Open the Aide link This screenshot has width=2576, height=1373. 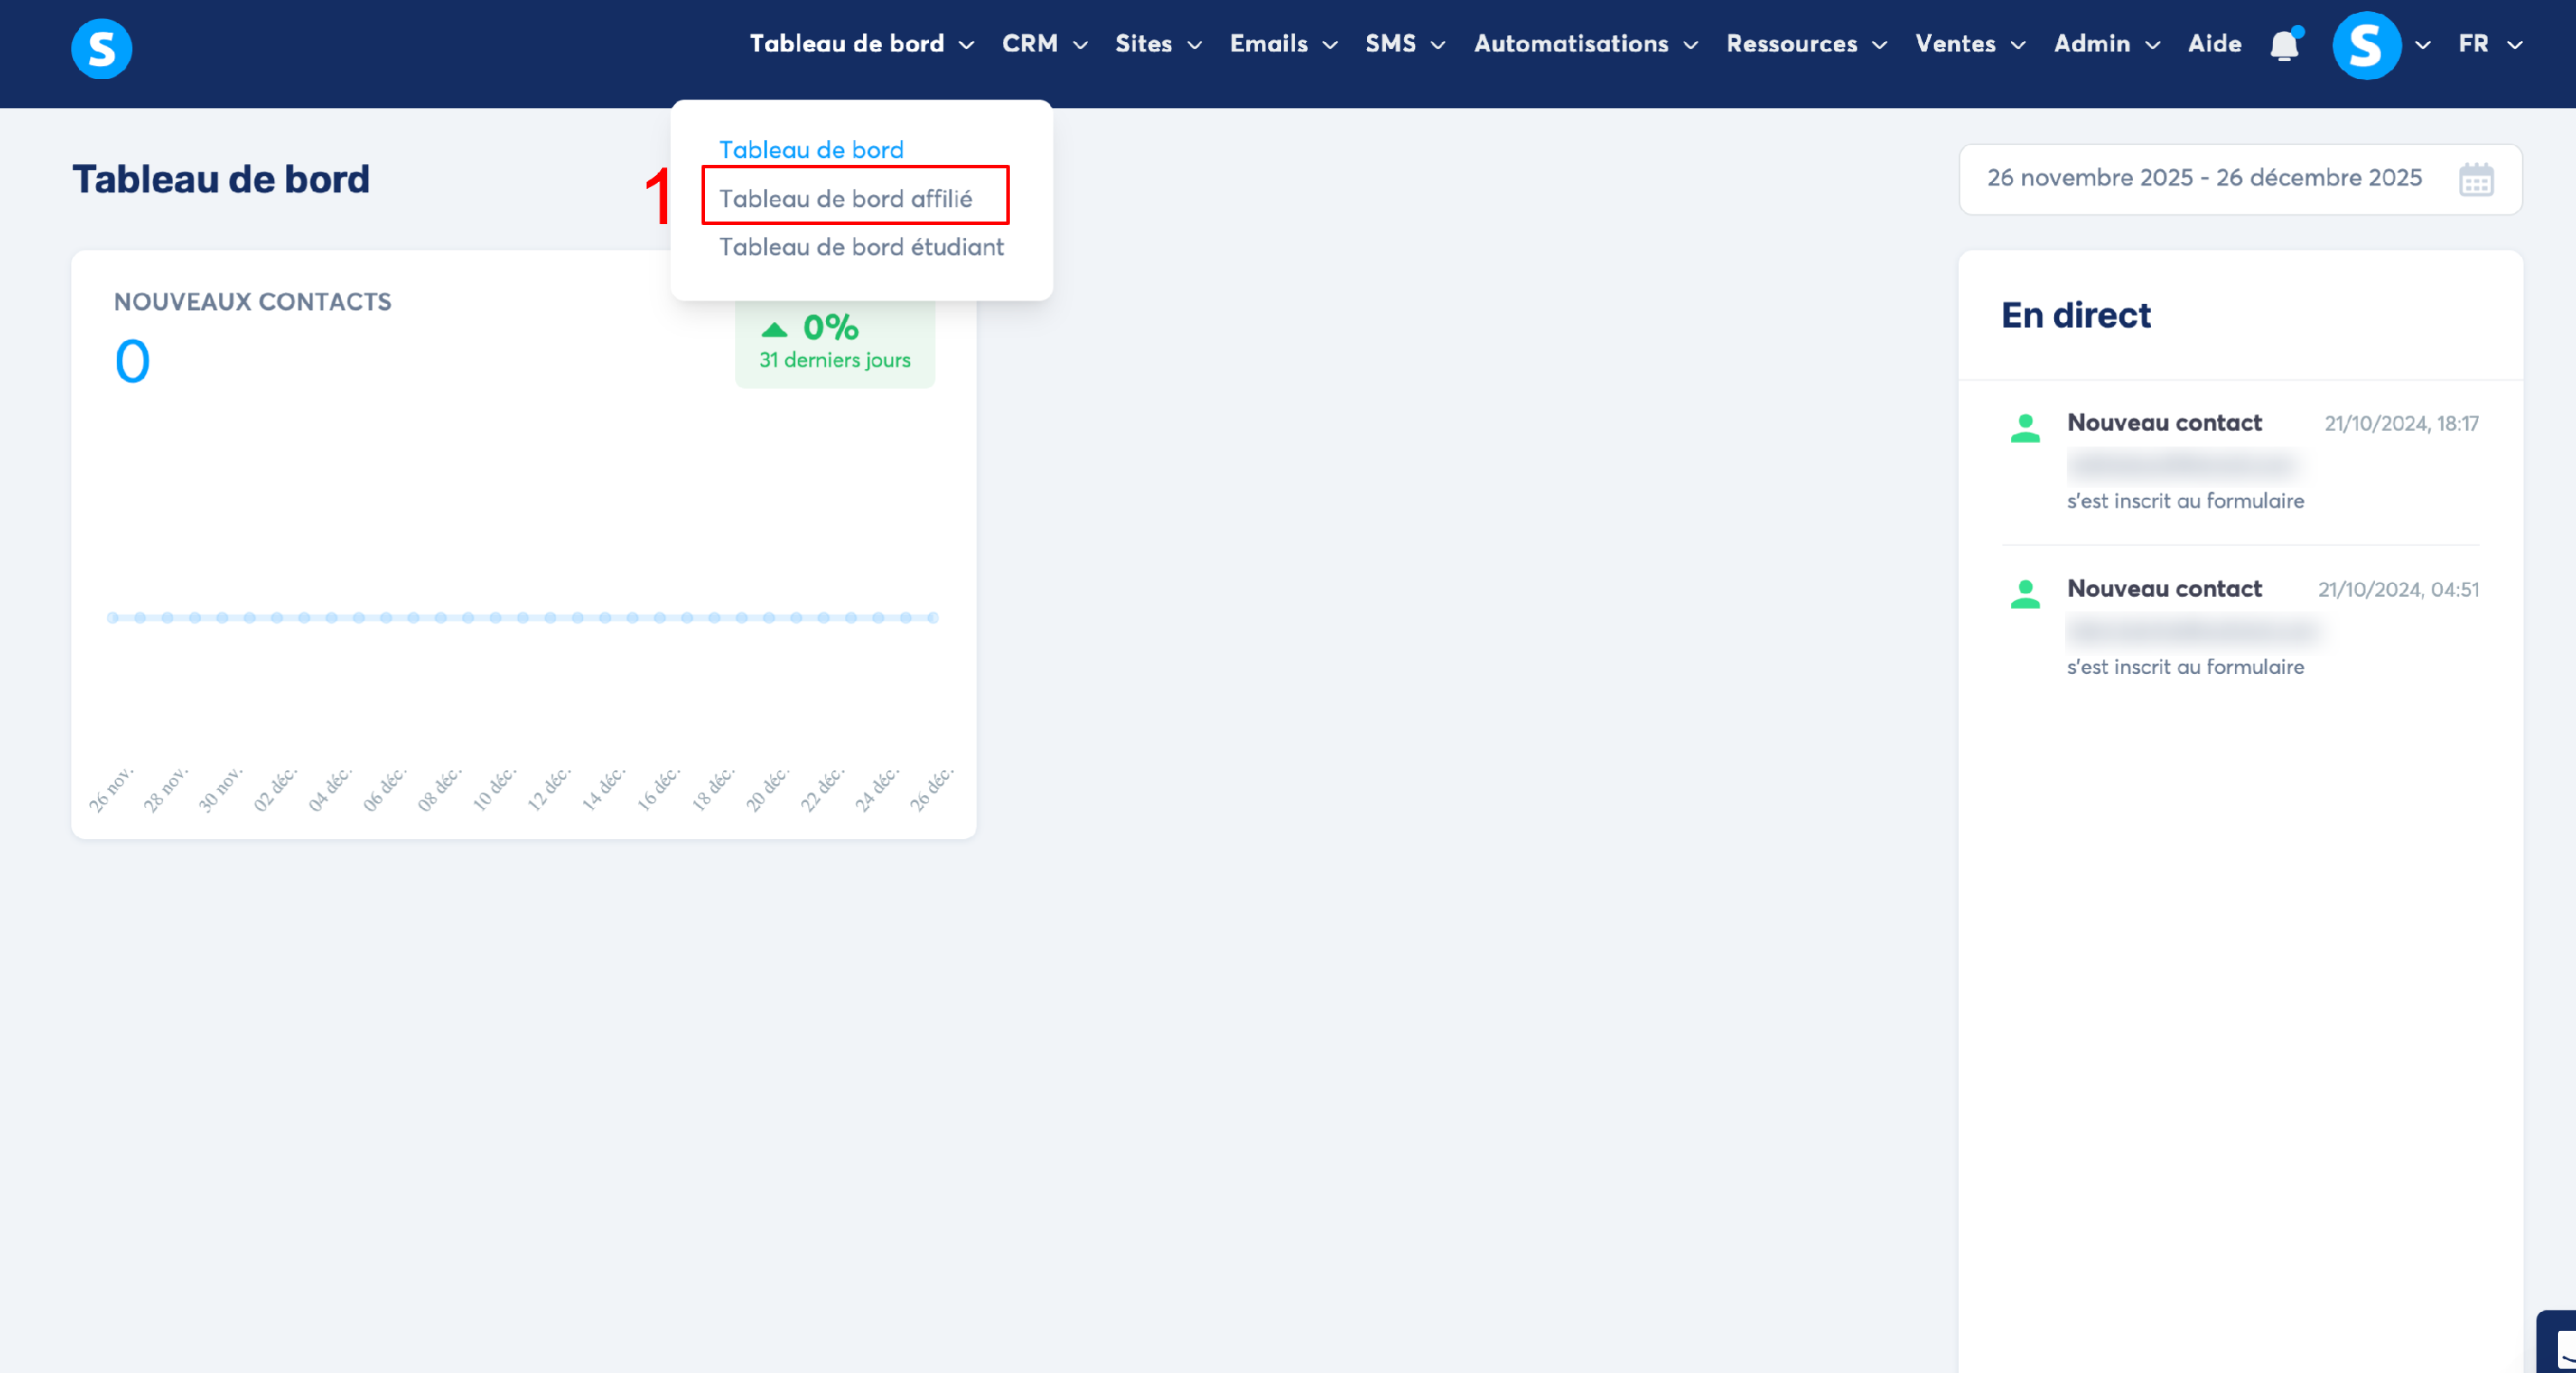pos(2214,44)
